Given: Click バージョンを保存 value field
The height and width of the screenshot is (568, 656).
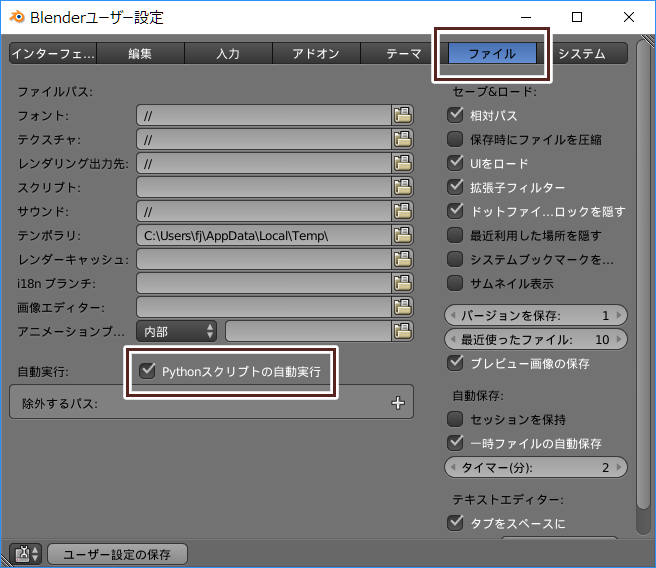Looking at the screenshot, I should [x=536, y=315].
